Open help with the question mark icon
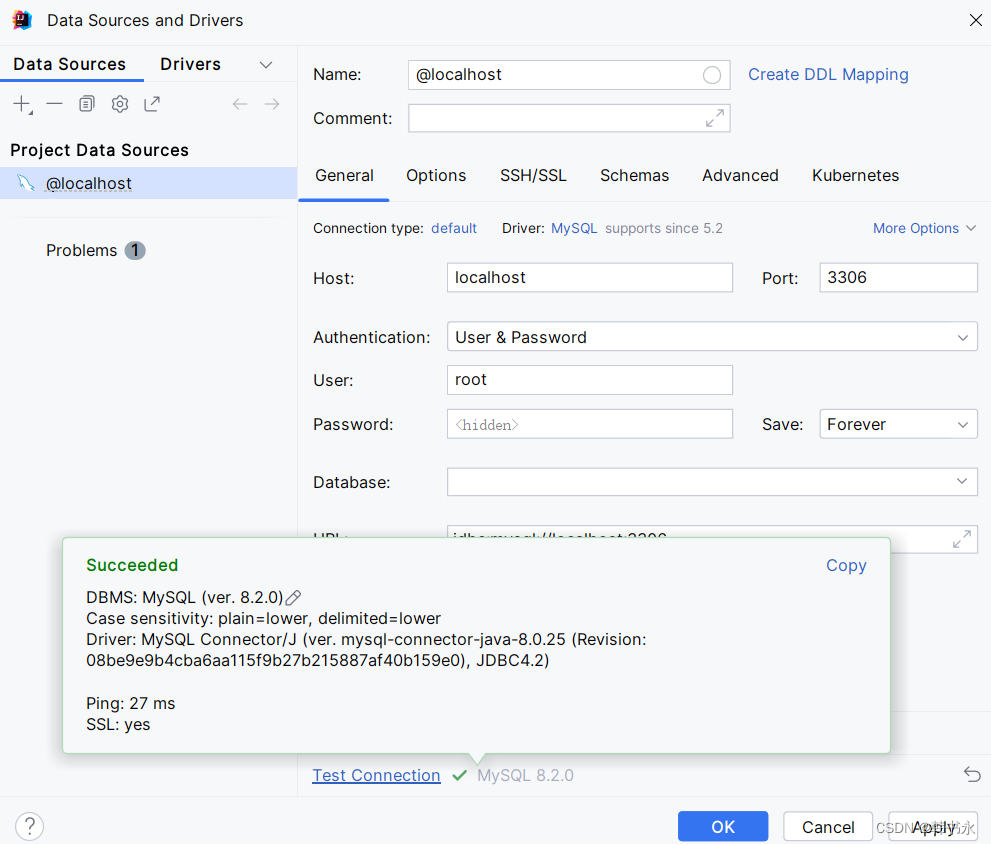 pyautogui.click(x=30, y=826)
